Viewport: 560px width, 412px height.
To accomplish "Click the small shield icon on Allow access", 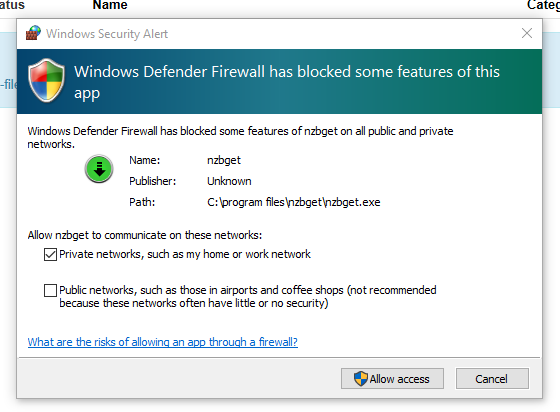I will (360, 378).
